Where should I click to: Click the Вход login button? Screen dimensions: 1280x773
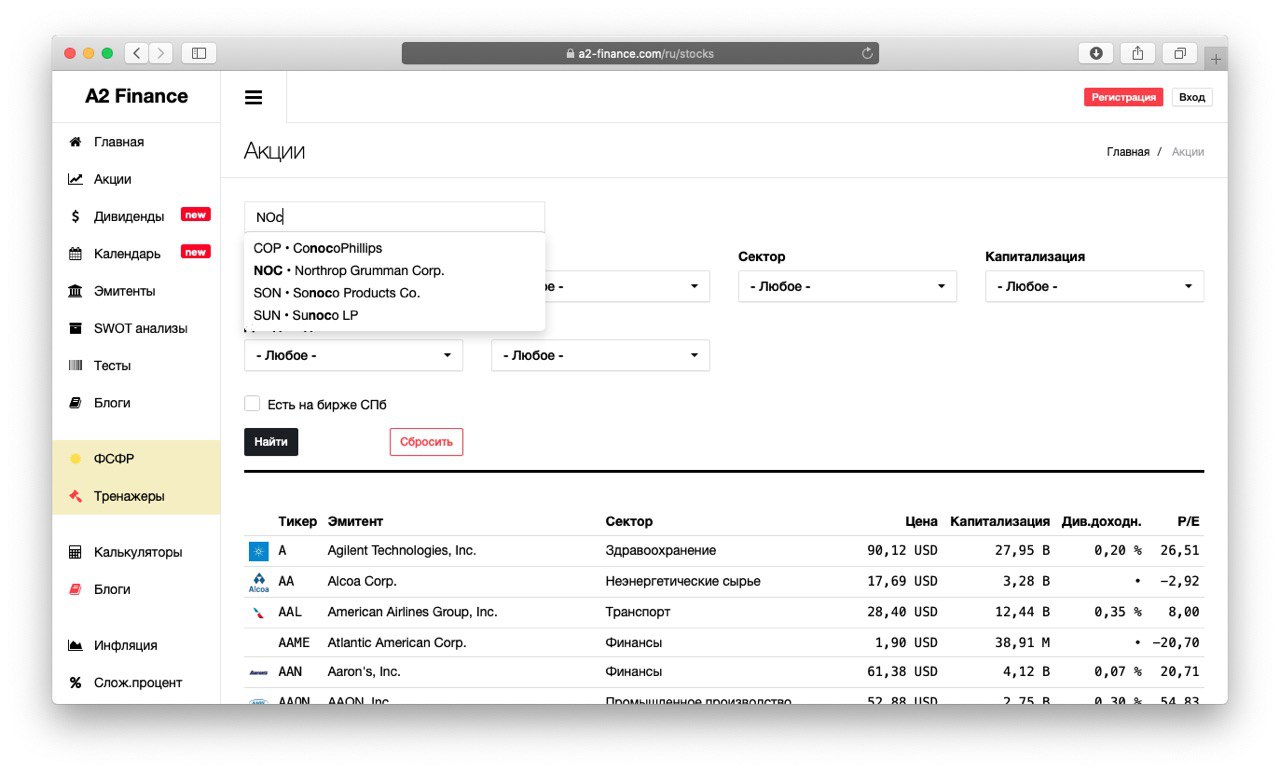[x=1191, y=97]
